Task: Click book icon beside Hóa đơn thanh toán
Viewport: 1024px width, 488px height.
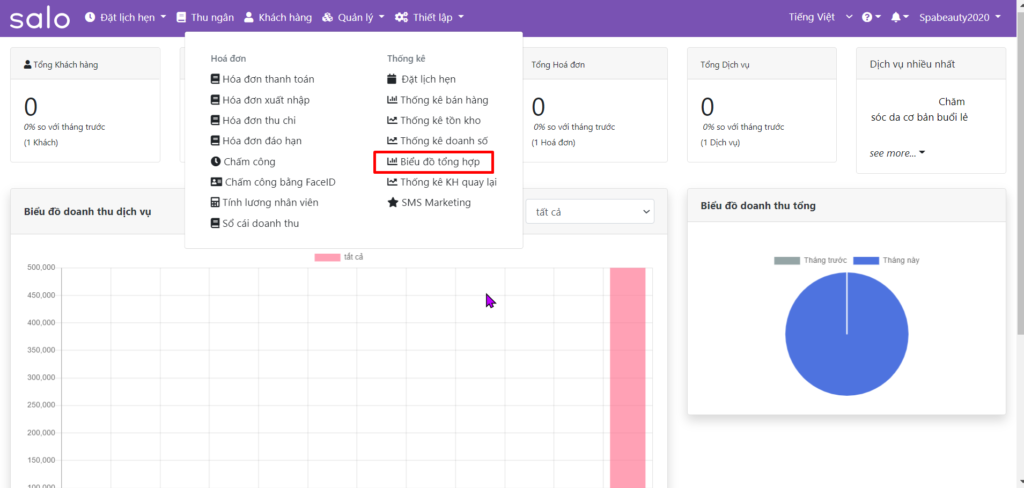Action: (216, 79)
